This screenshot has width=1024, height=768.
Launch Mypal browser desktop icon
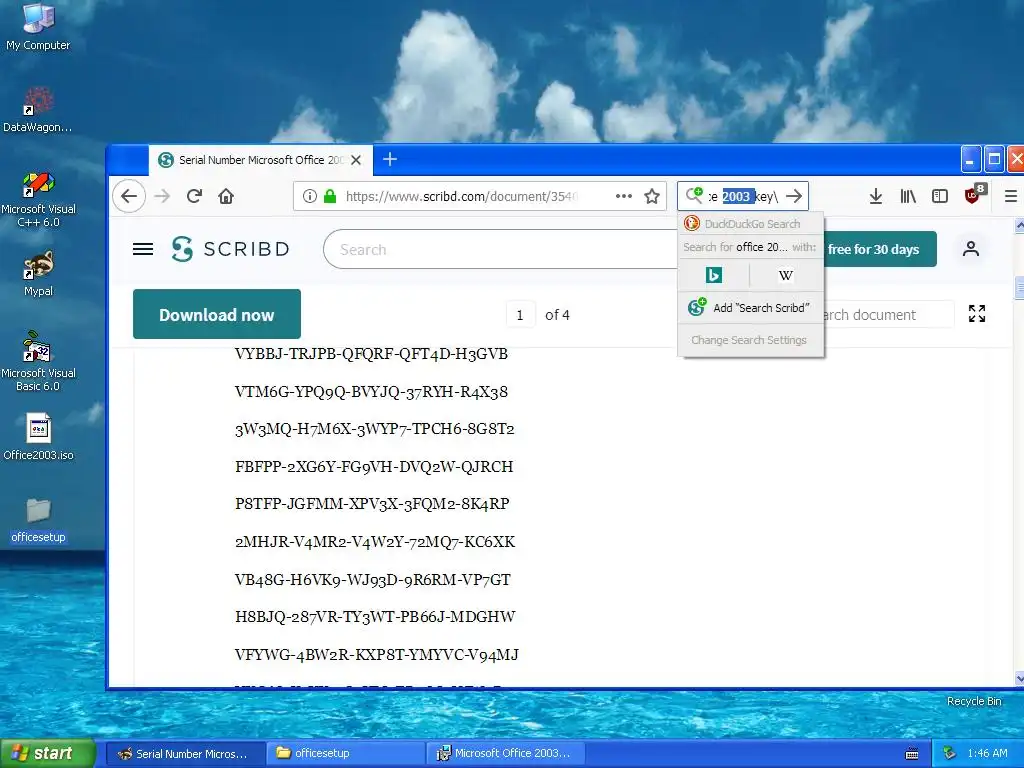38,274
